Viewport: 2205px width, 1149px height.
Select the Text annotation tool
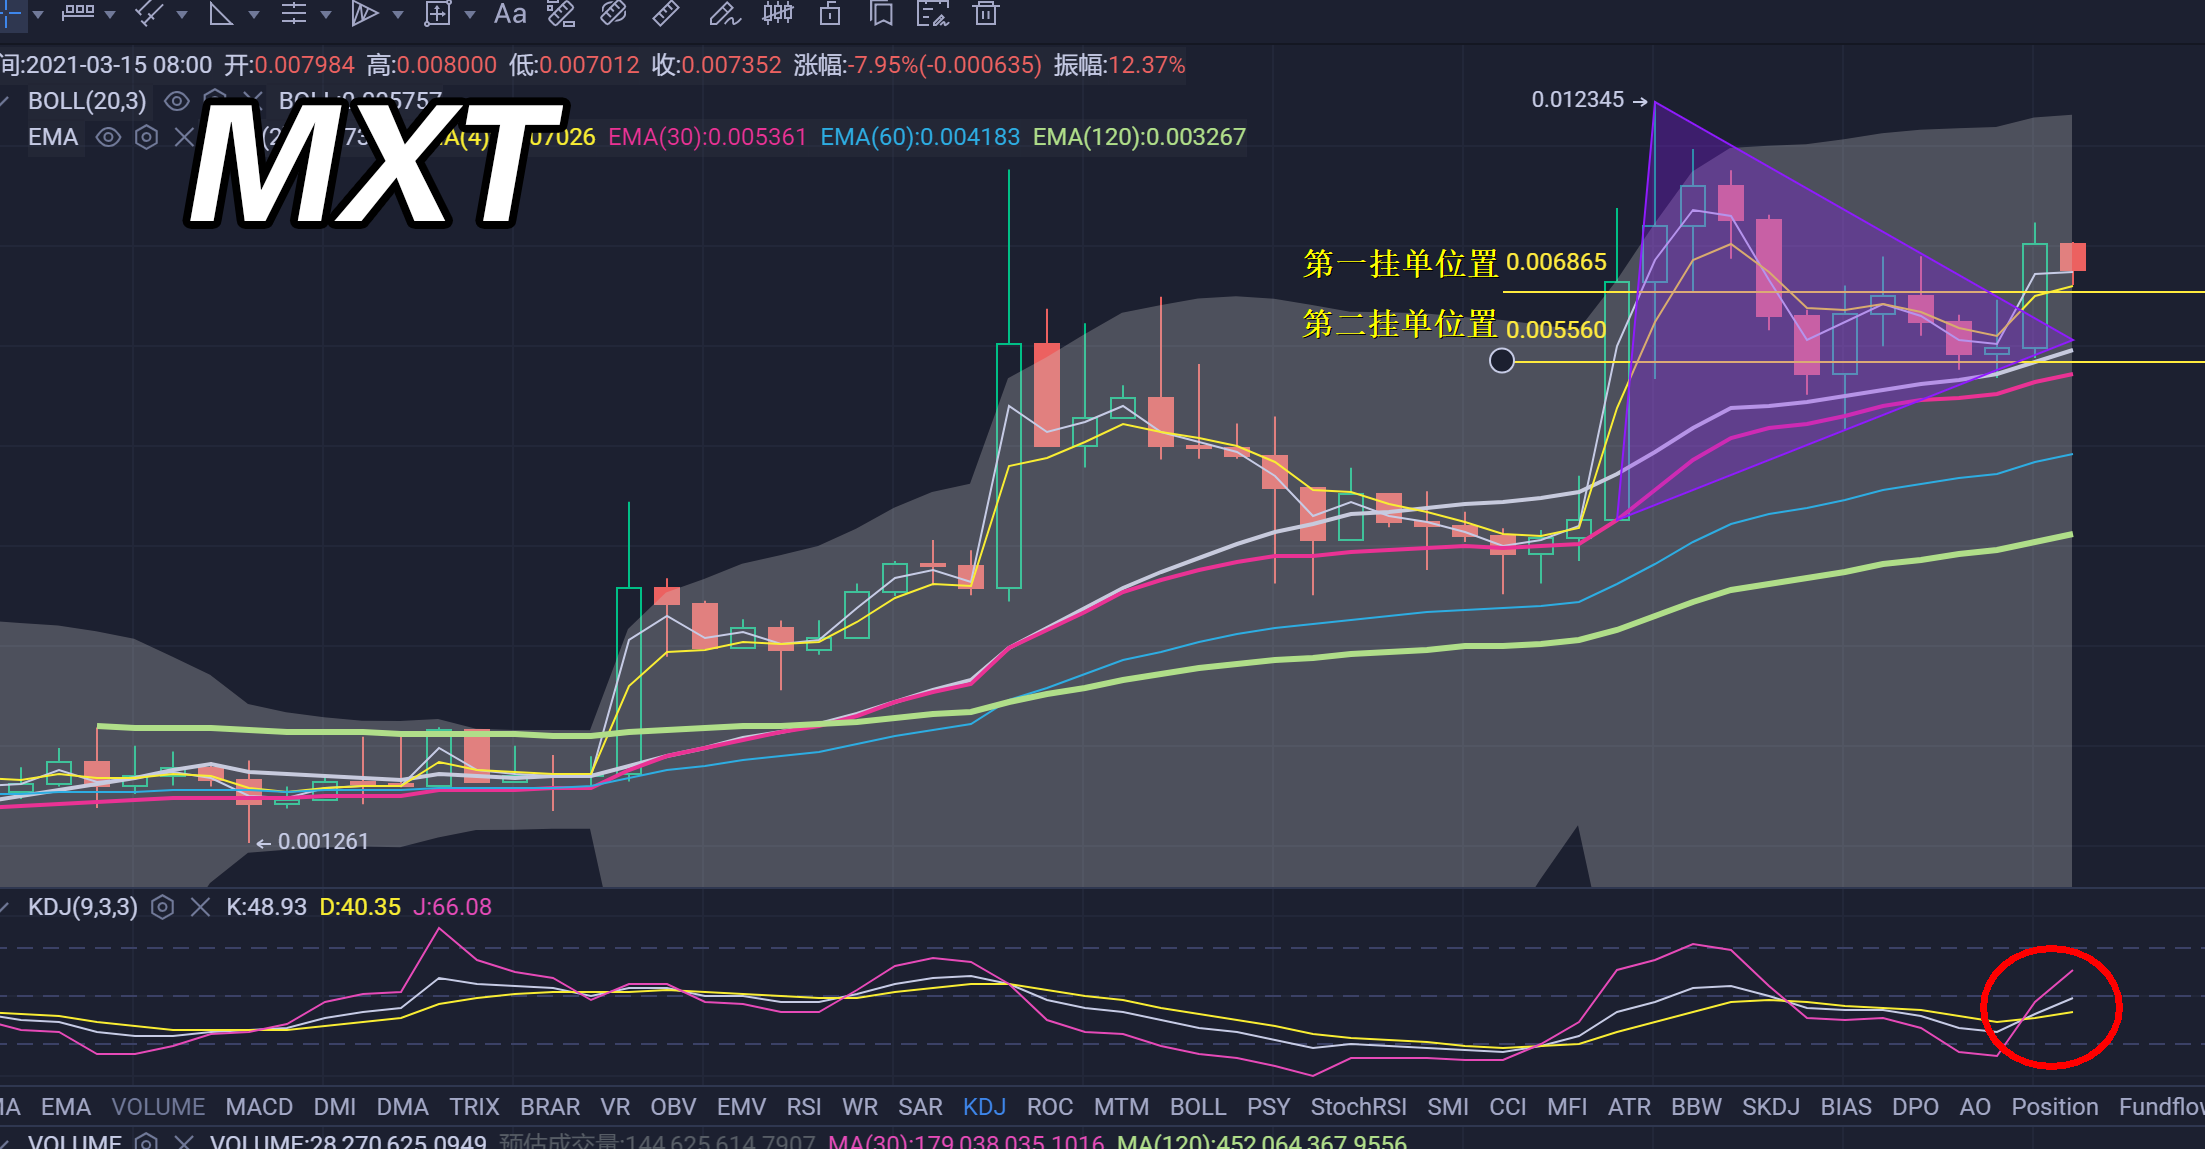tap(509, 14)
